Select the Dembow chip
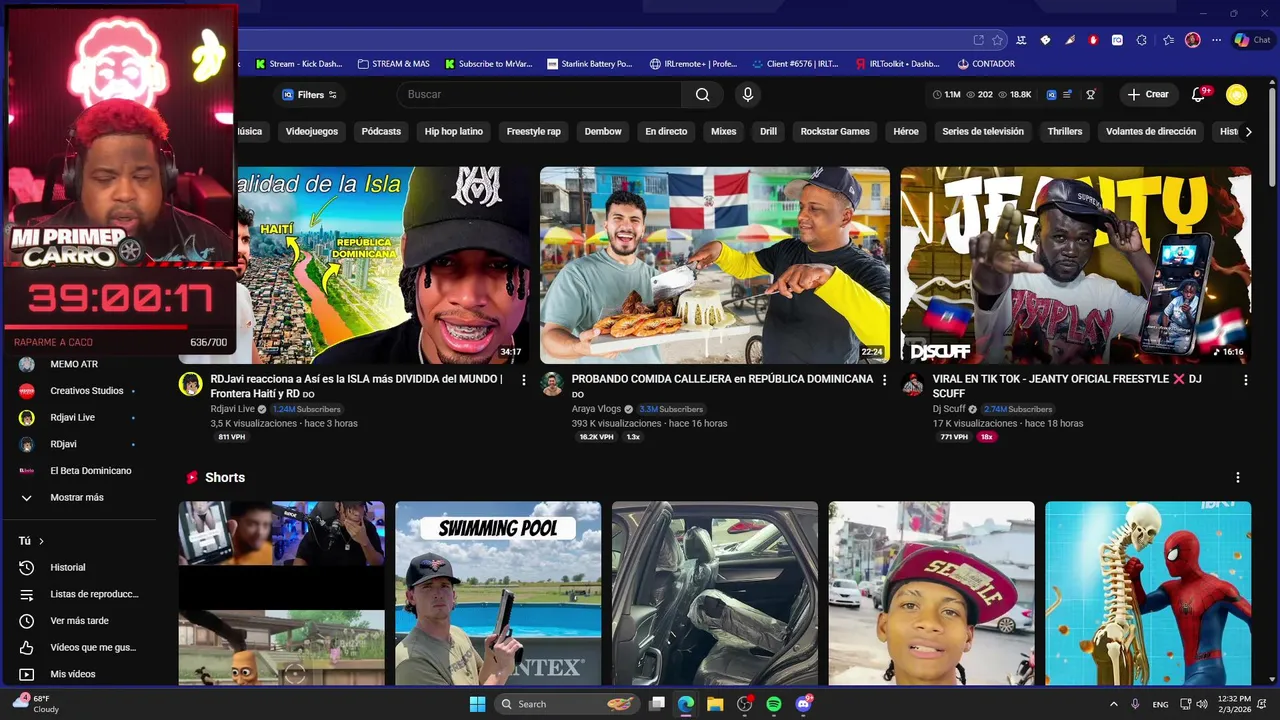The height and width of the screenshot is (720, 1280). pos(603,131)
